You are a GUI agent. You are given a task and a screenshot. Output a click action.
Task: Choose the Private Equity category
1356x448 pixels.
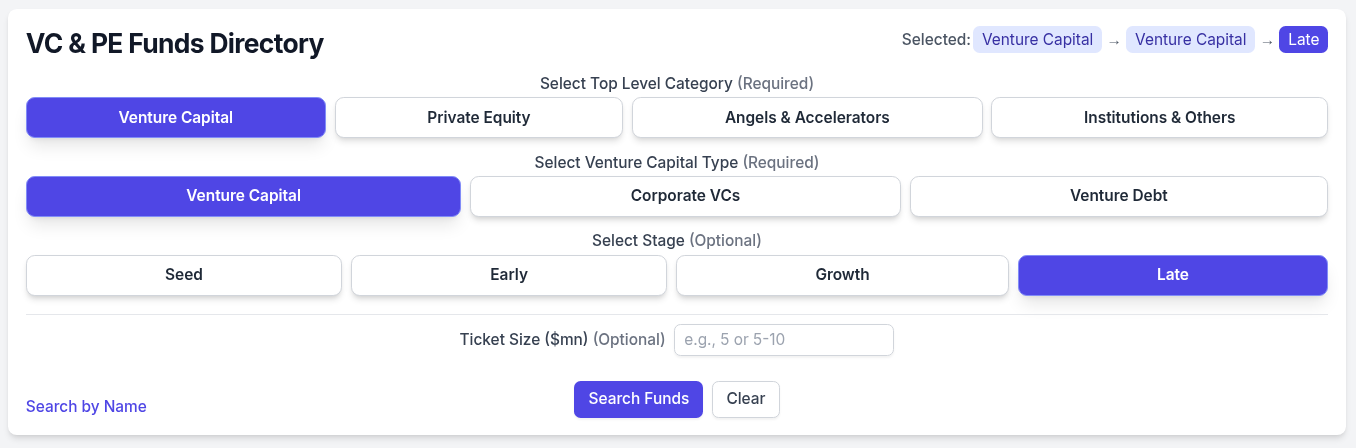click(x=478, y=117)
